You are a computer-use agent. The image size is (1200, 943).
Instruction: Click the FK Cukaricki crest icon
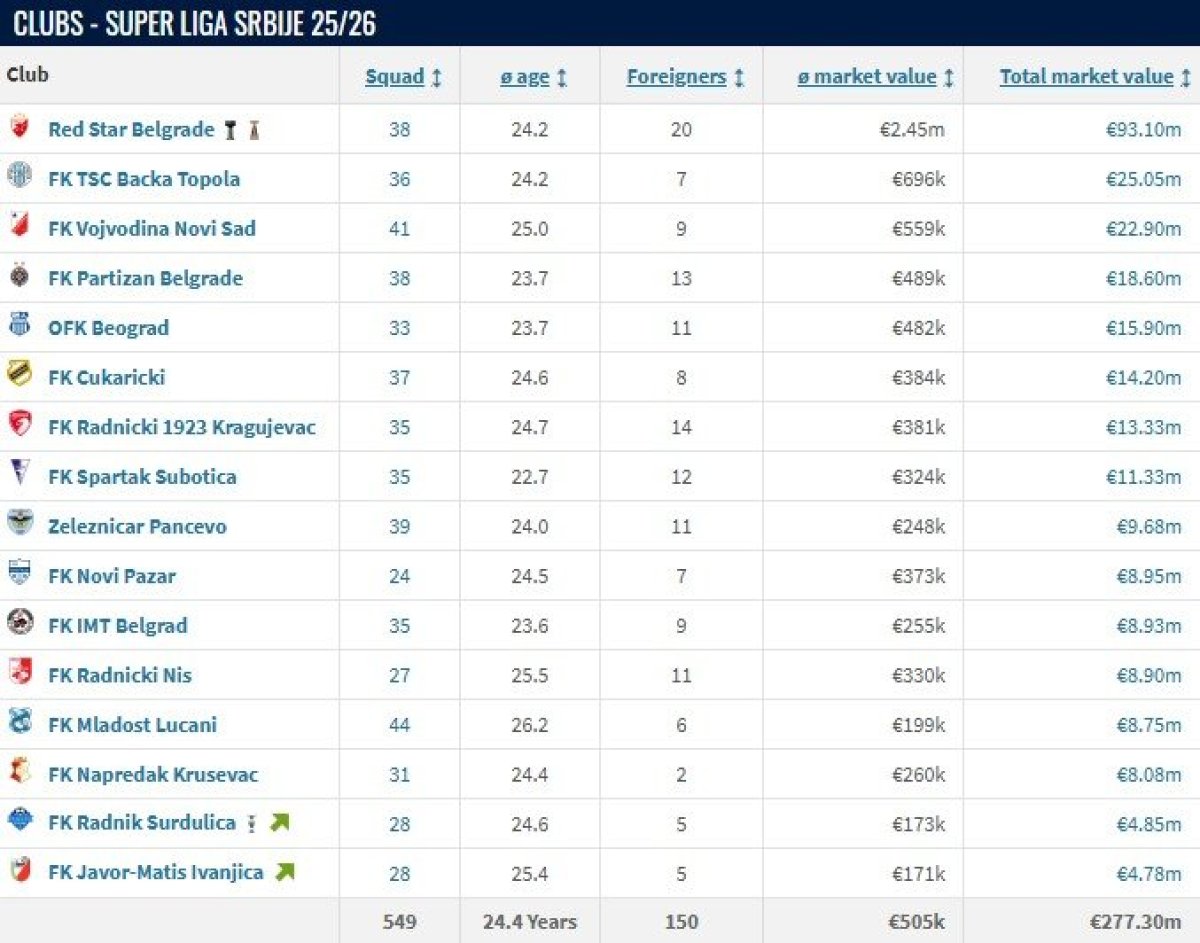20,376
